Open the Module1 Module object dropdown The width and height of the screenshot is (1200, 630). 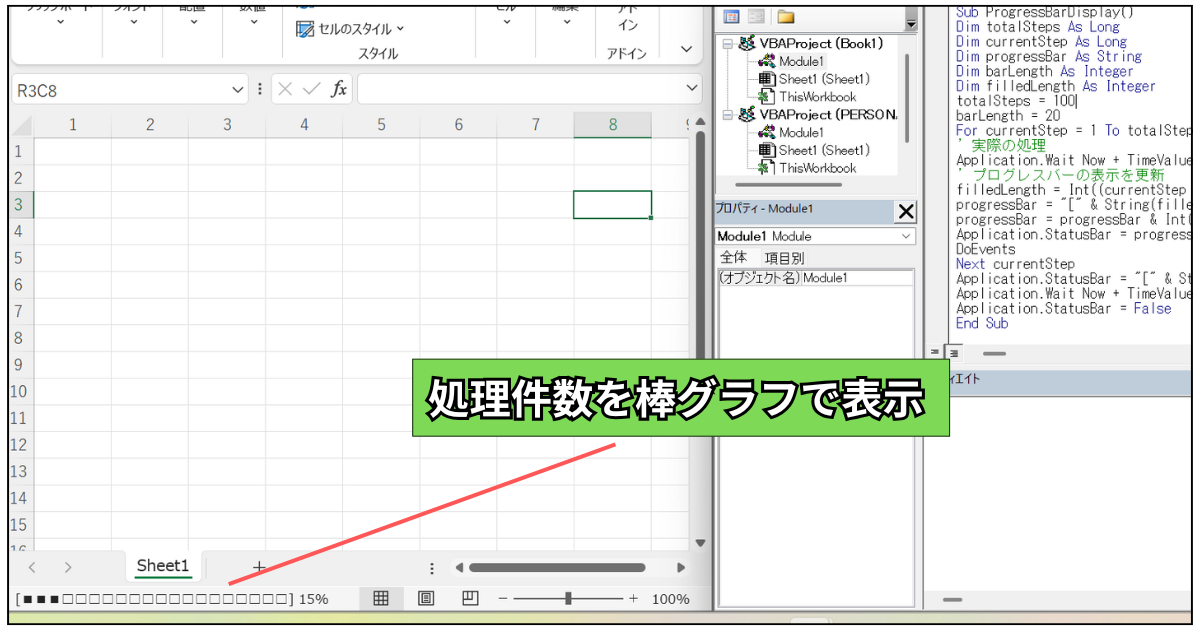click(906, 236)
